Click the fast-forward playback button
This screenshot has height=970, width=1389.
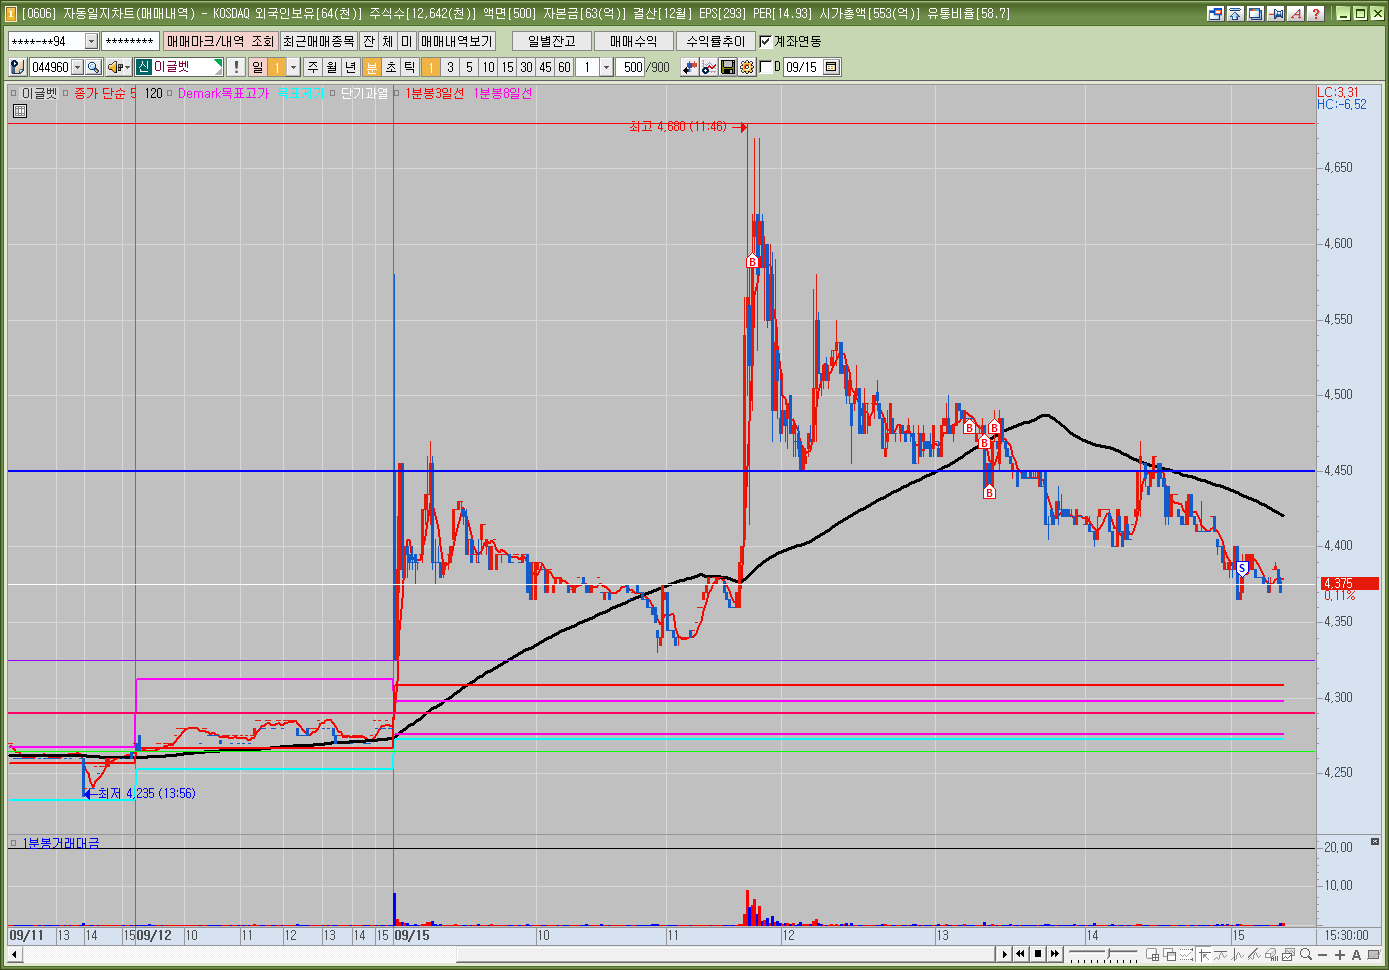pos(1055,954)
